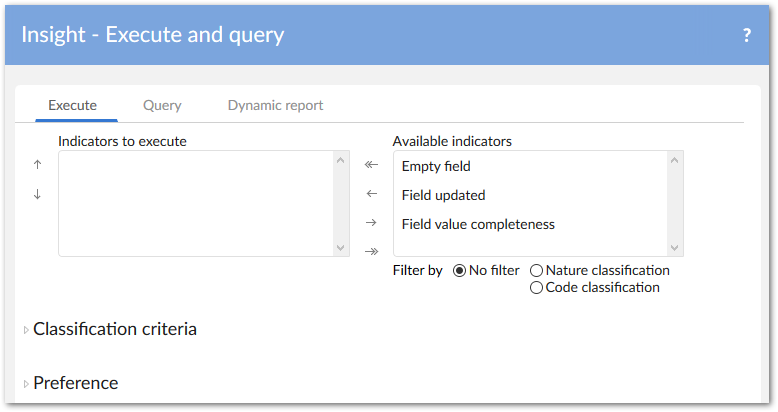Select Empty field indicator
The height and width of the screenshot is (412, 778).
coord(436,166)
